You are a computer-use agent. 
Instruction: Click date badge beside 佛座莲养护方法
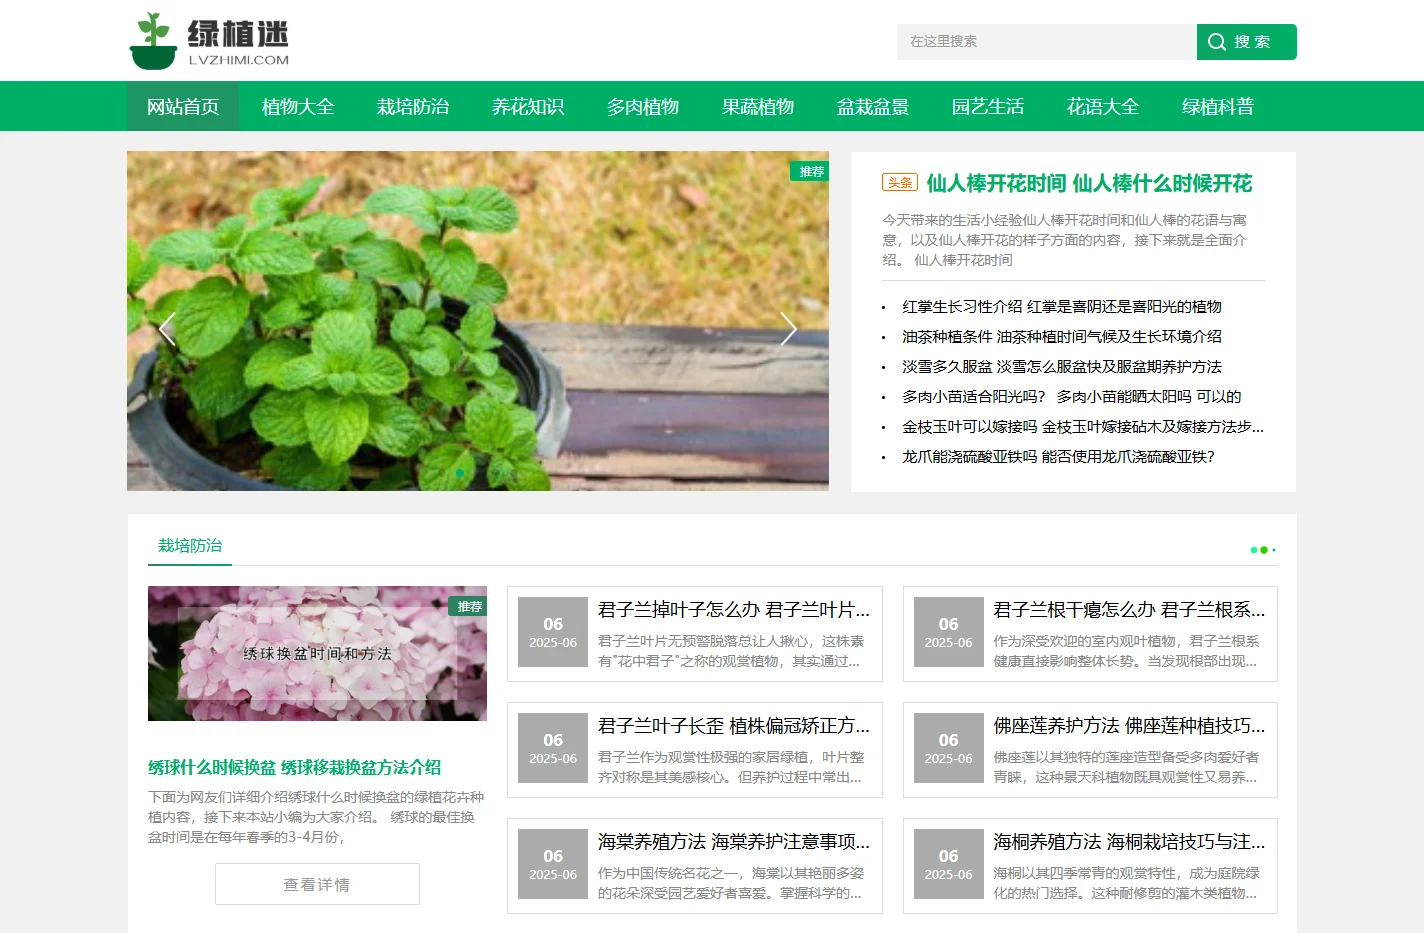[948, 749]
